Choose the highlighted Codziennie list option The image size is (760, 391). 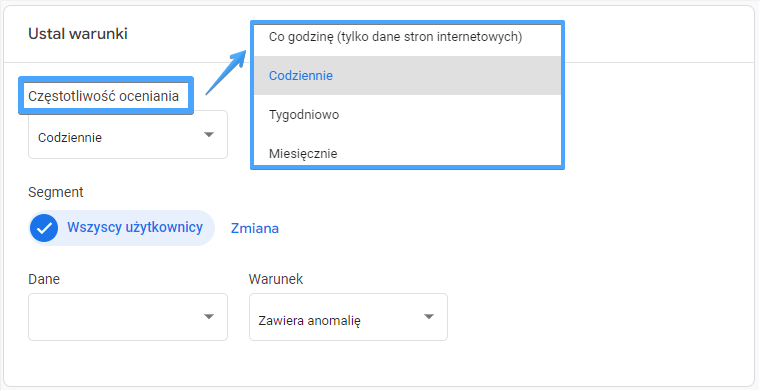click(x=407, y=76)
